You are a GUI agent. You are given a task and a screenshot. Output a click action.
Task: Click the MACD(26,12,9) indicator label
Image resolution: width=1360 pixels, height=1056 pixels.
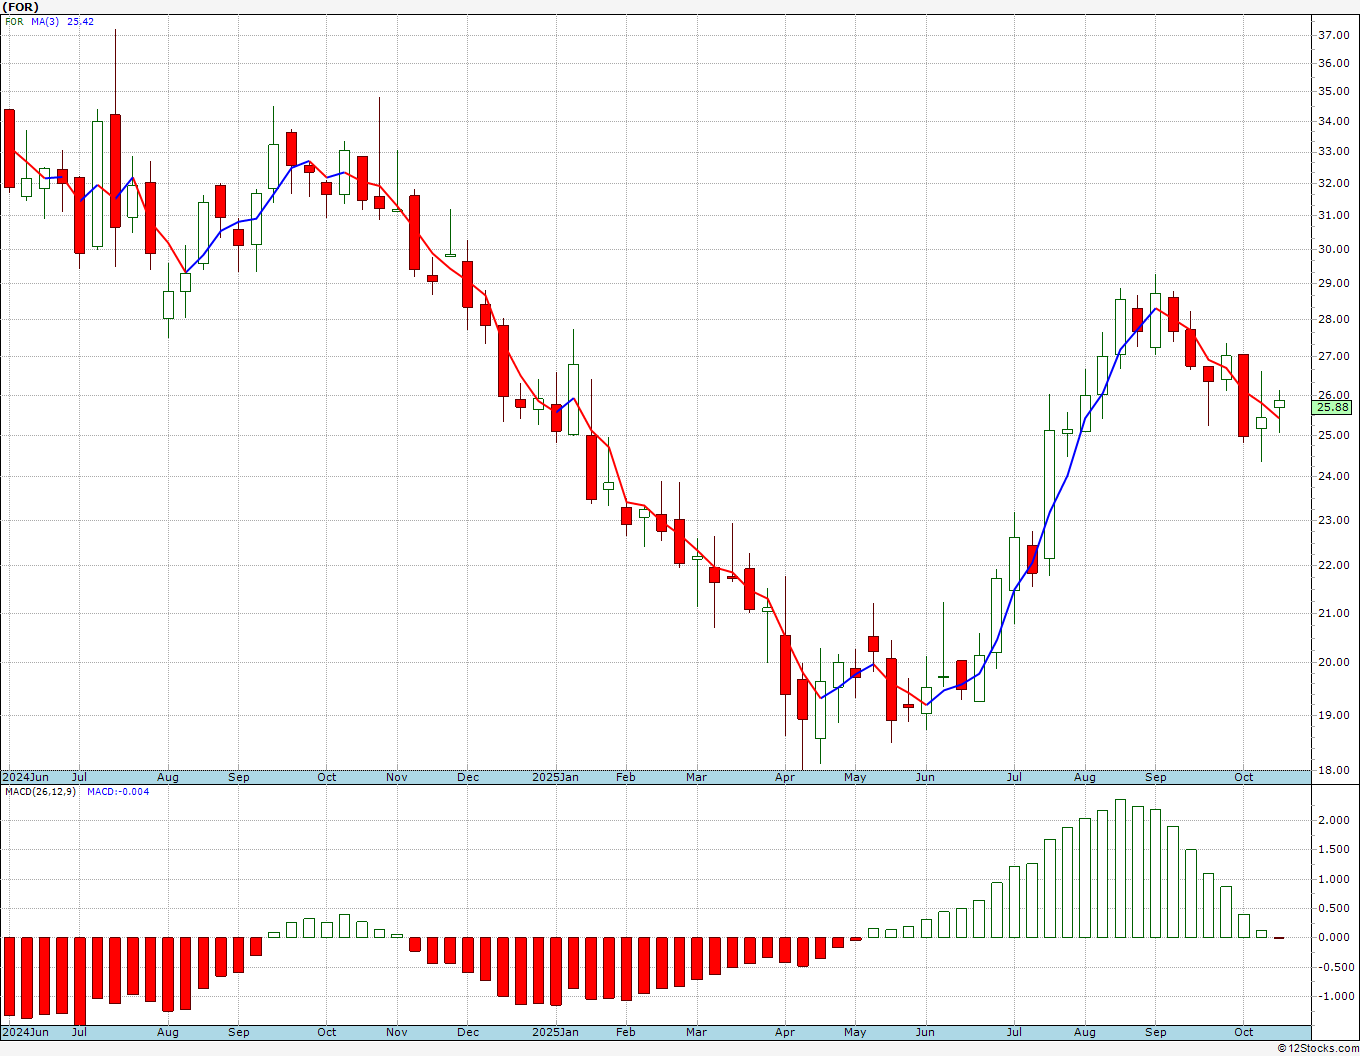[x=40, y=792]
